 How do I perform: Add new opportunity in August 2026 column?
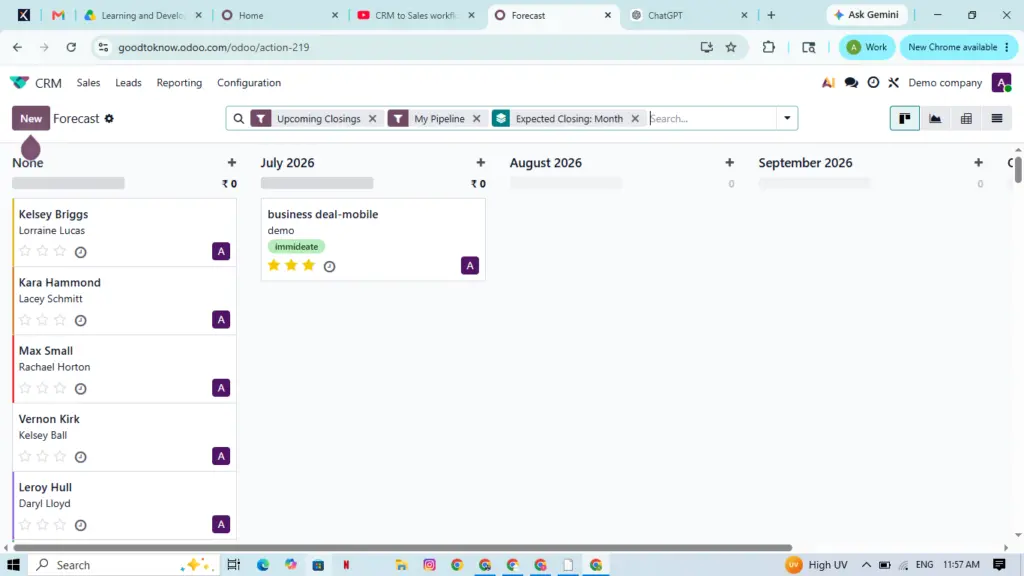tap(729, 163)
